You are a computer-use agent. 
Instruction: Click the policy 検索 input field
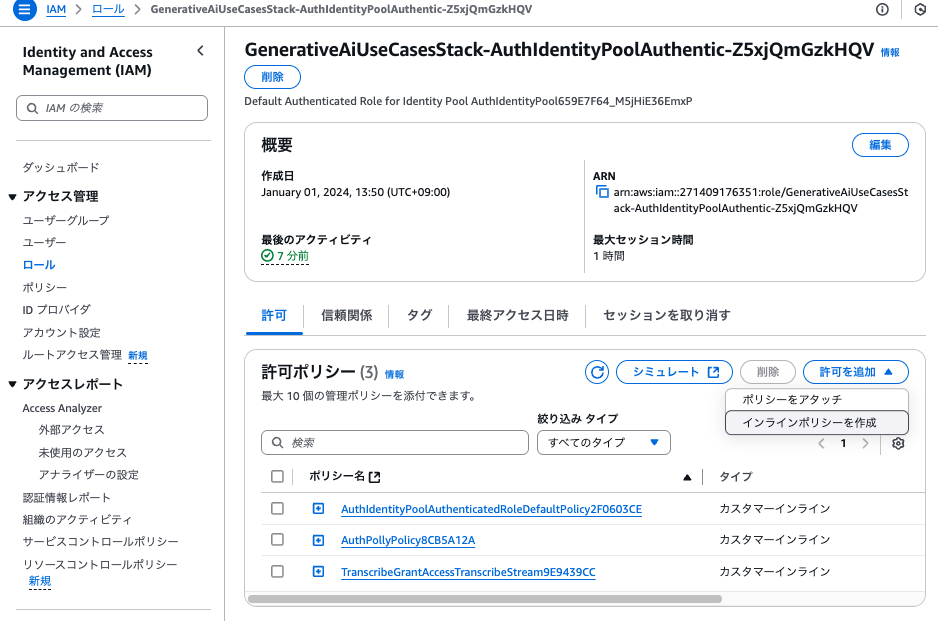(x=395, y=443)
